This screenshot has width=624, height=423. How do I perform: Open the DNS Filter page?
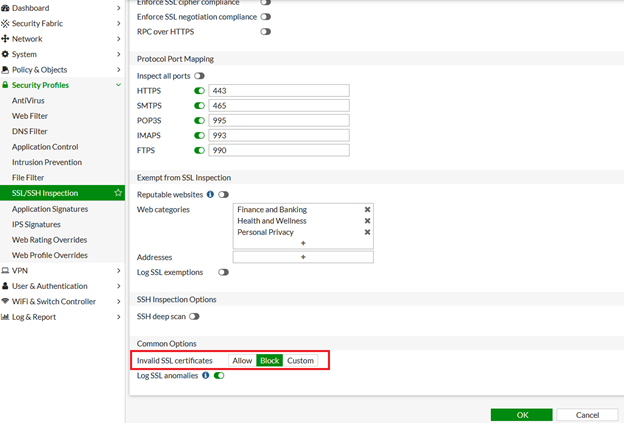coord(29,131)
